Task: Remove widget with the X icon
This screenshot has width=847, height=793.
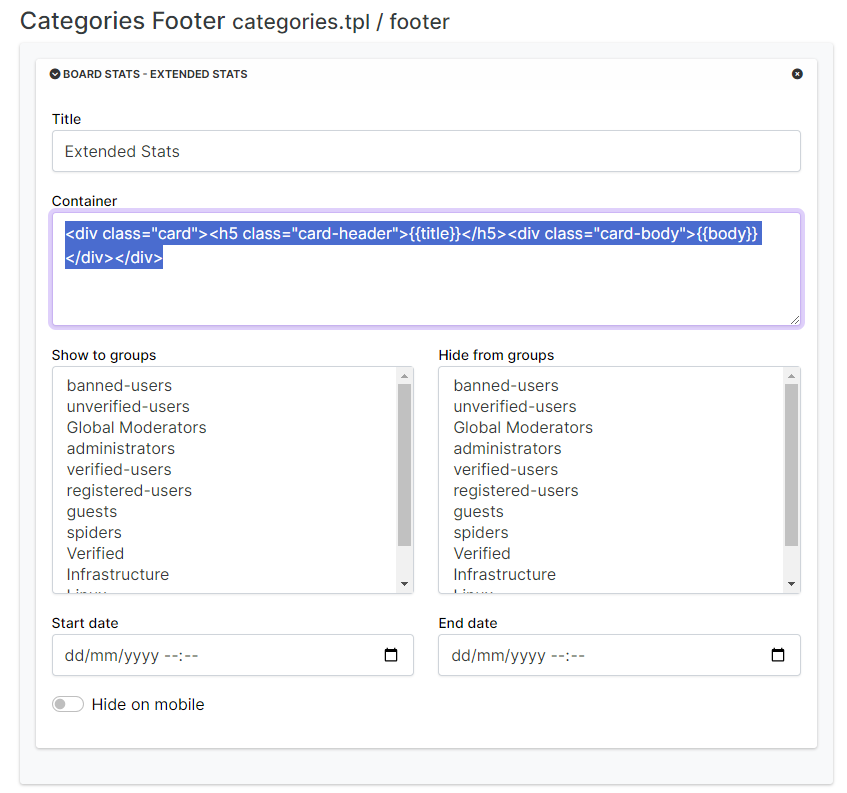Action: [x=797, y=74]
